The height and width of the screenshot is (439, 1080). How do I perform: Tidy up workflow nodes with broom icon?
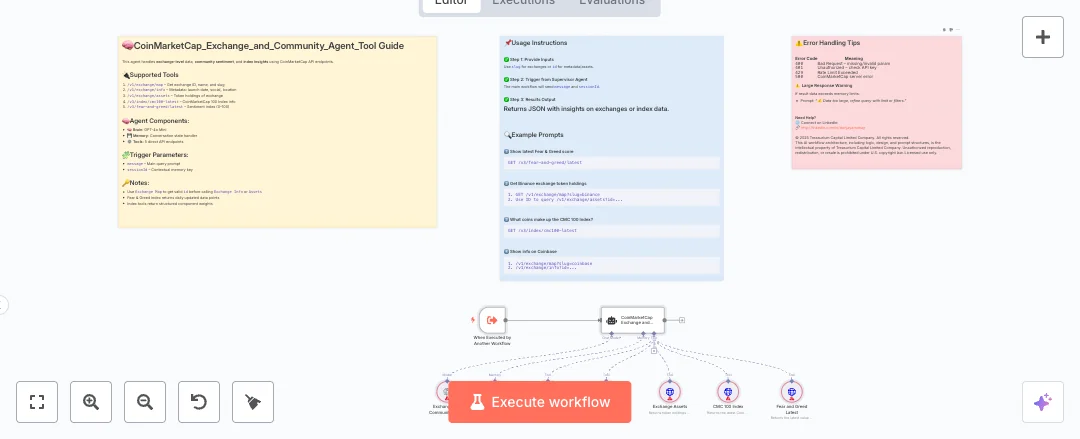click(253, 402)
